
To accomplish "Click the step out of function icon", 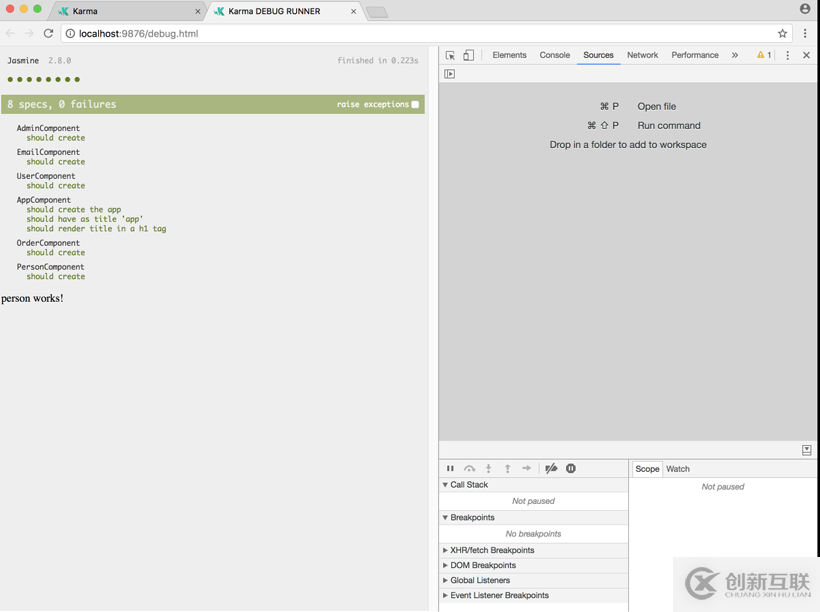I will point(507,468).
